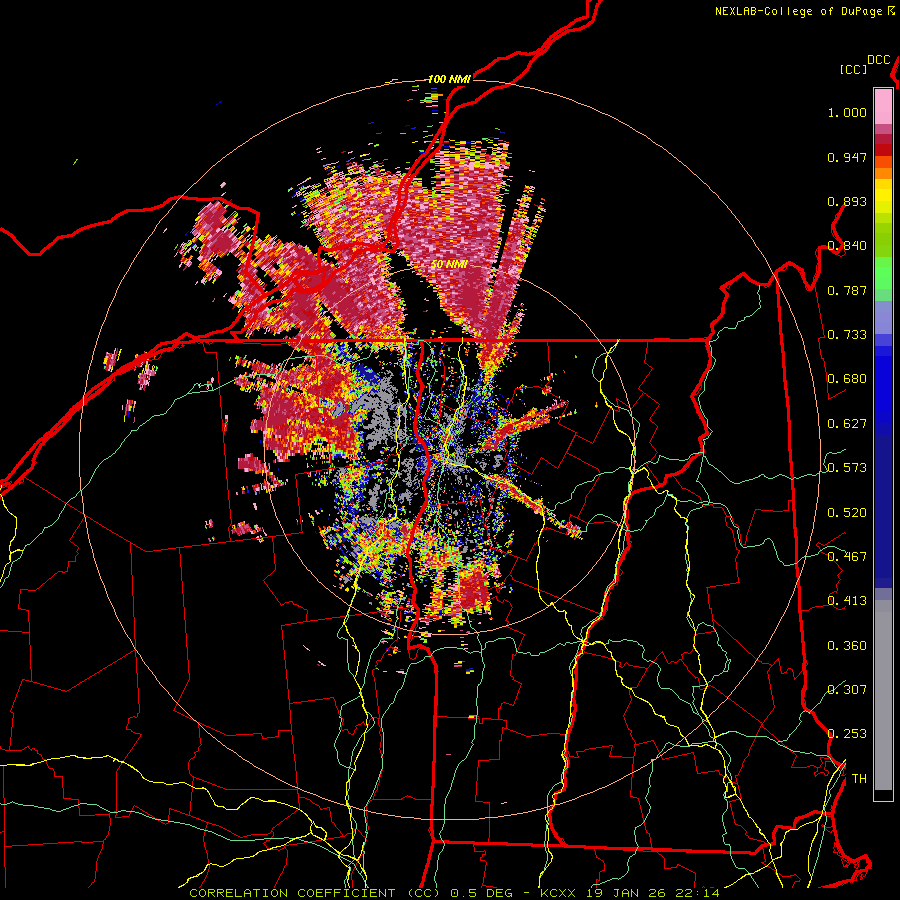
Task: Click the DCC legend heading
Action: [879, 60]
